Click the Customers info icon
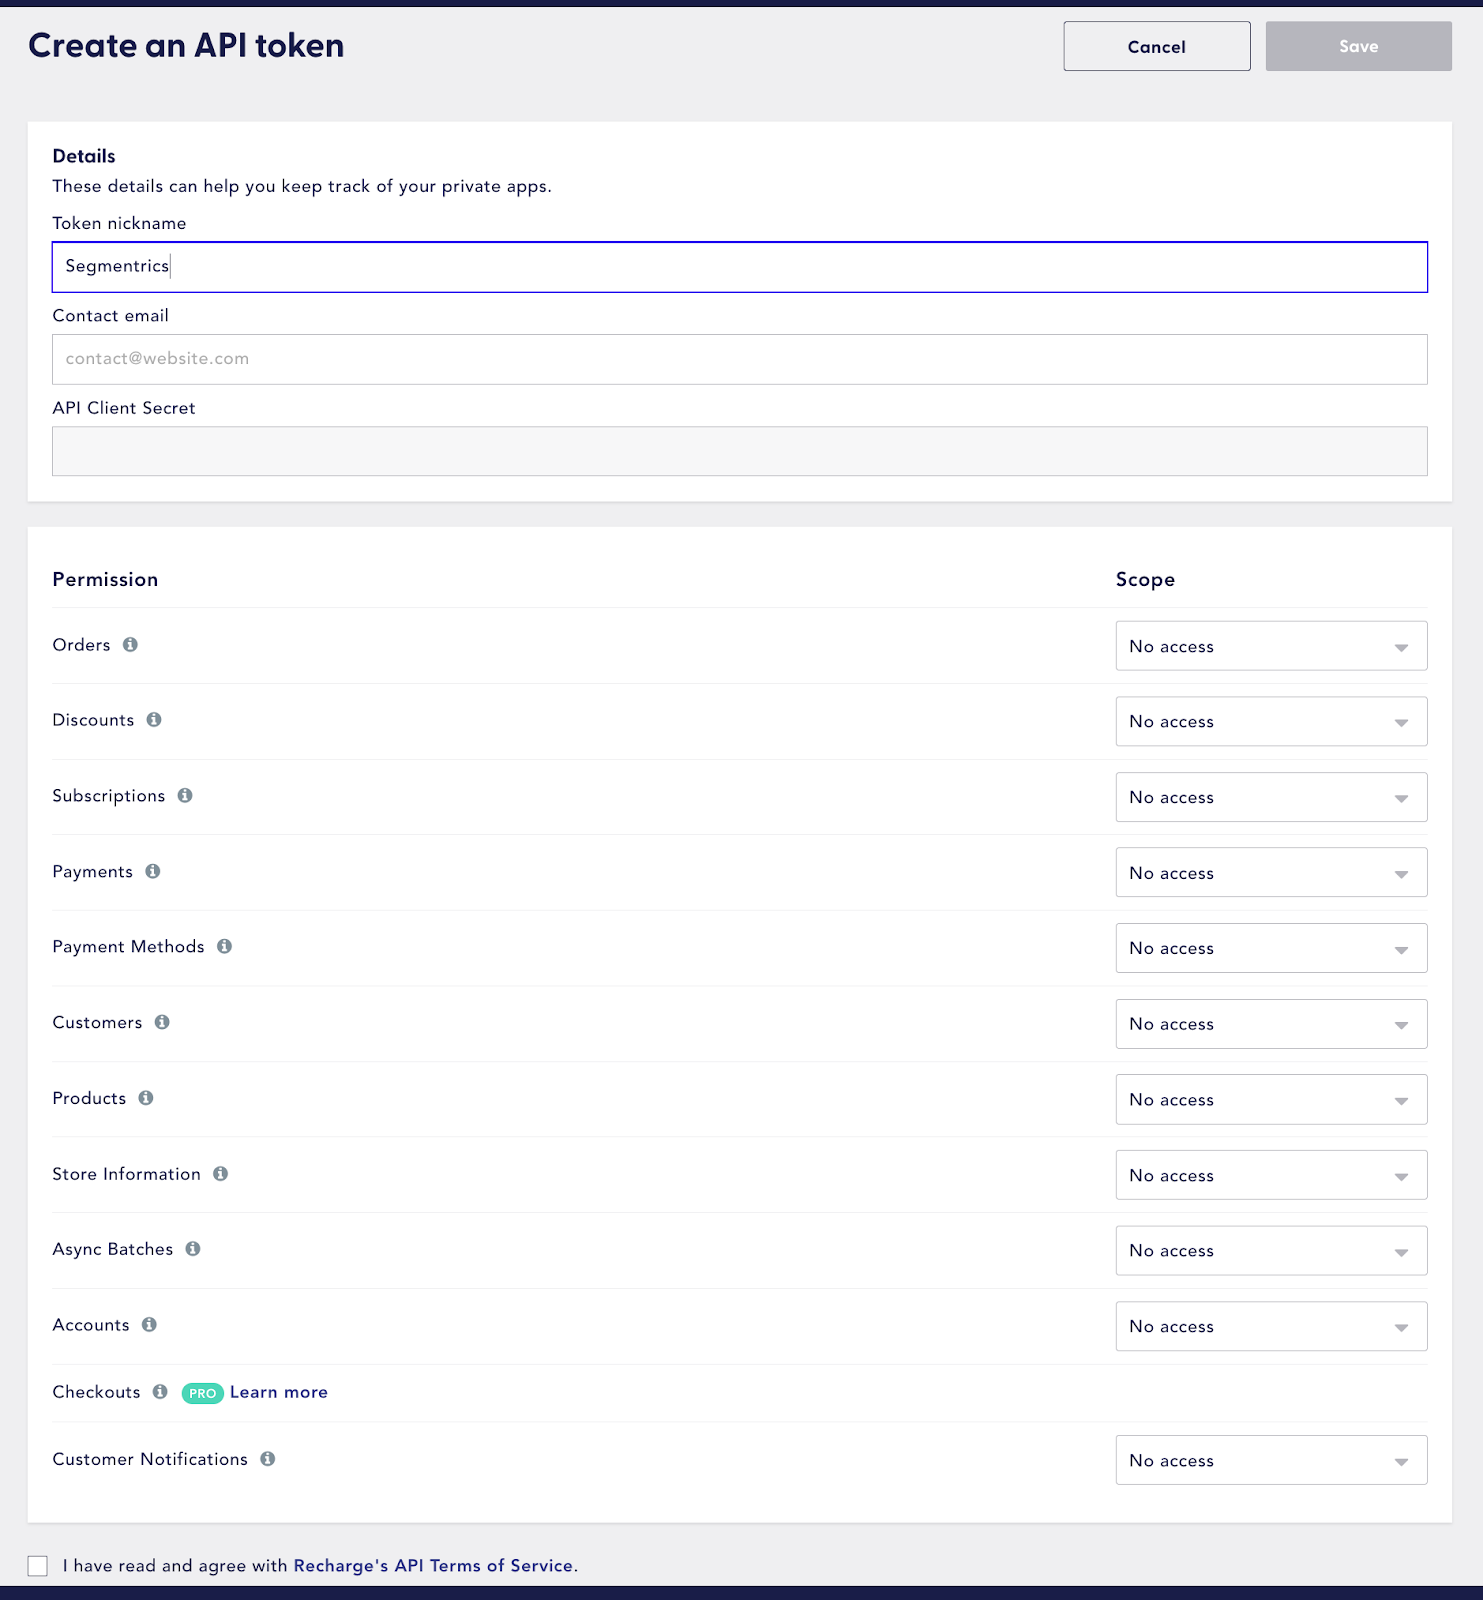This screenshot has width=1483, height=1600. [x=162, y=1022]
